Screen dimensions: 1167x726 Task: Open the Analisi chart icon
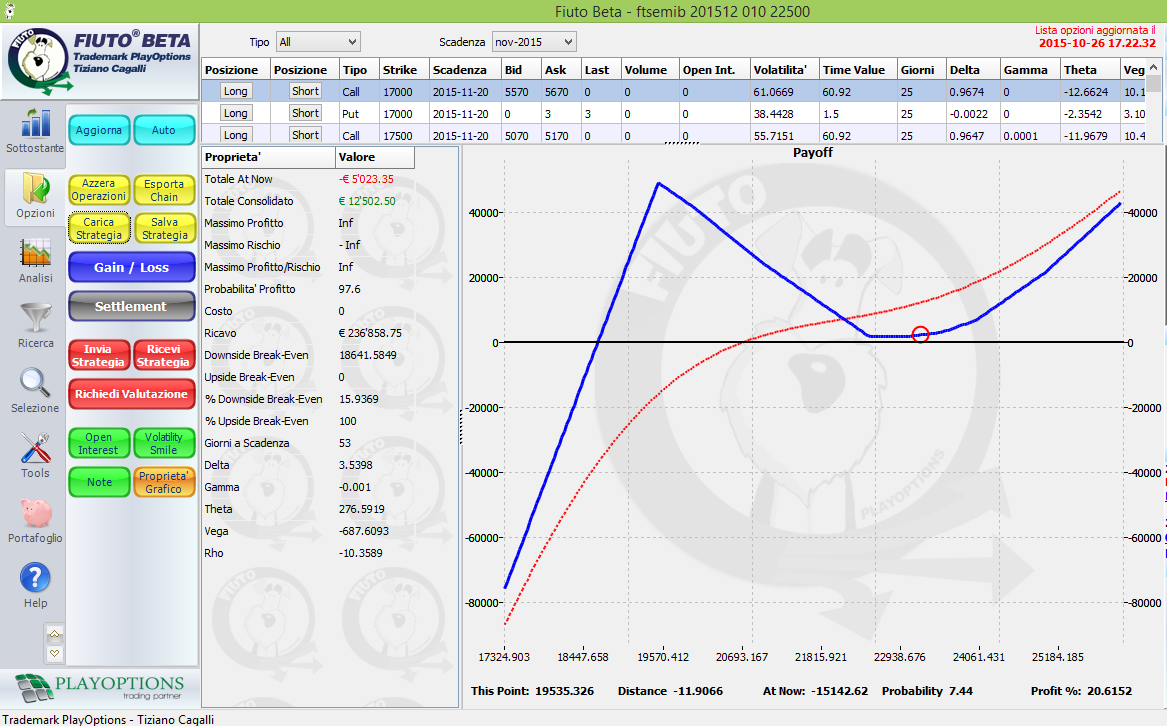coord(35,253)
